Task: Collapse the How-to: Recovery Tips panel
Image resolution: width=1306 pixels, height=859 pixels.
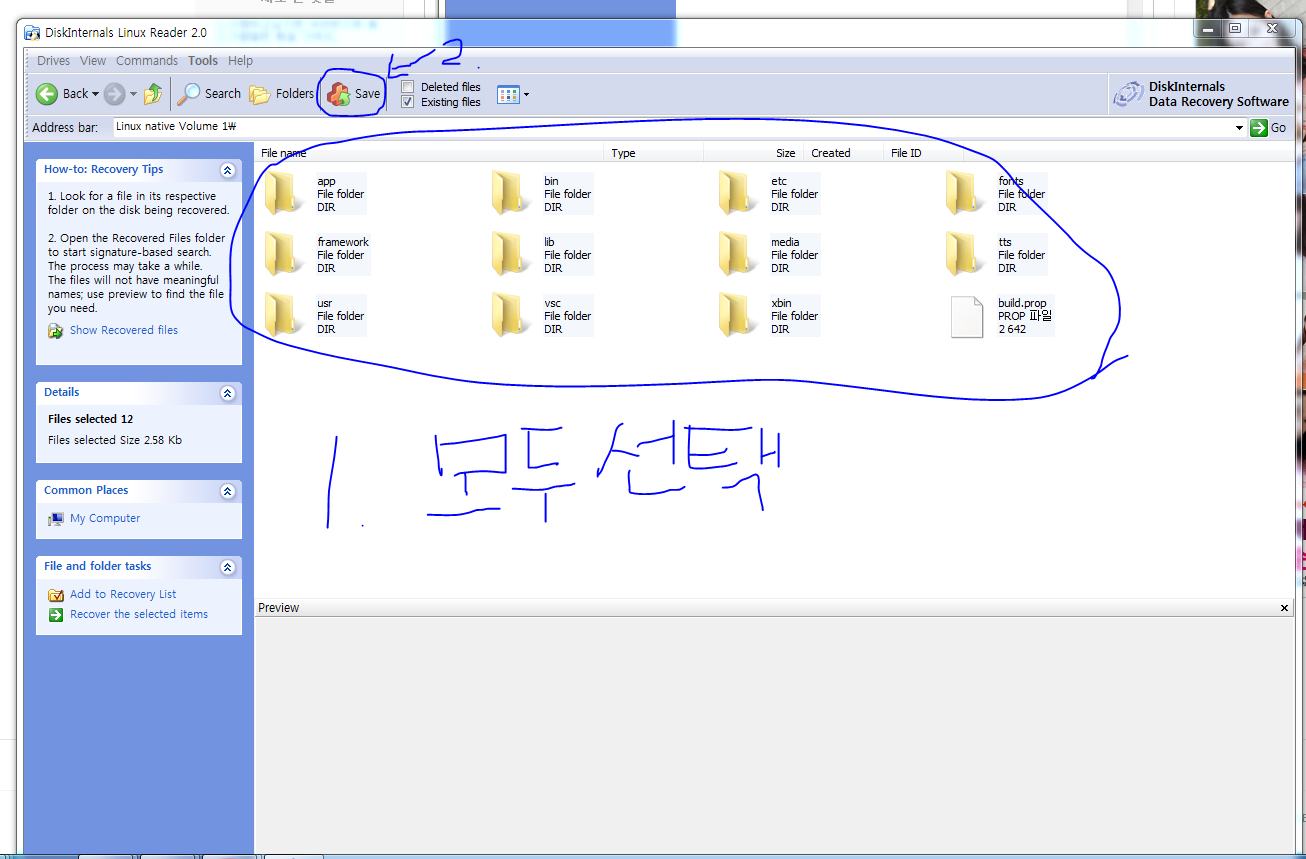Action: pyautogui.click(x=227, y=170)
